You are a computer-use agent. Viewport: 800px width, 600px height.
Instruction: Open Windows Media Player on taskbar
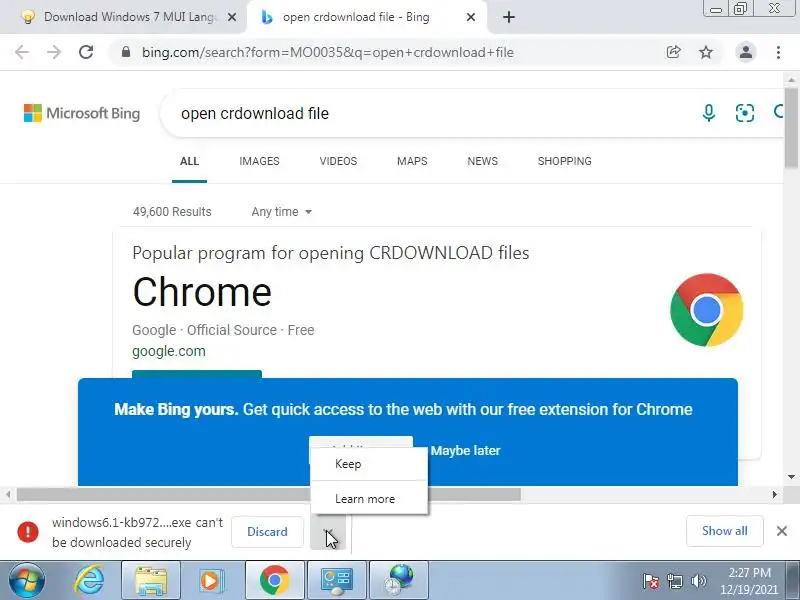pyautogui.click(x=211, y=581)
